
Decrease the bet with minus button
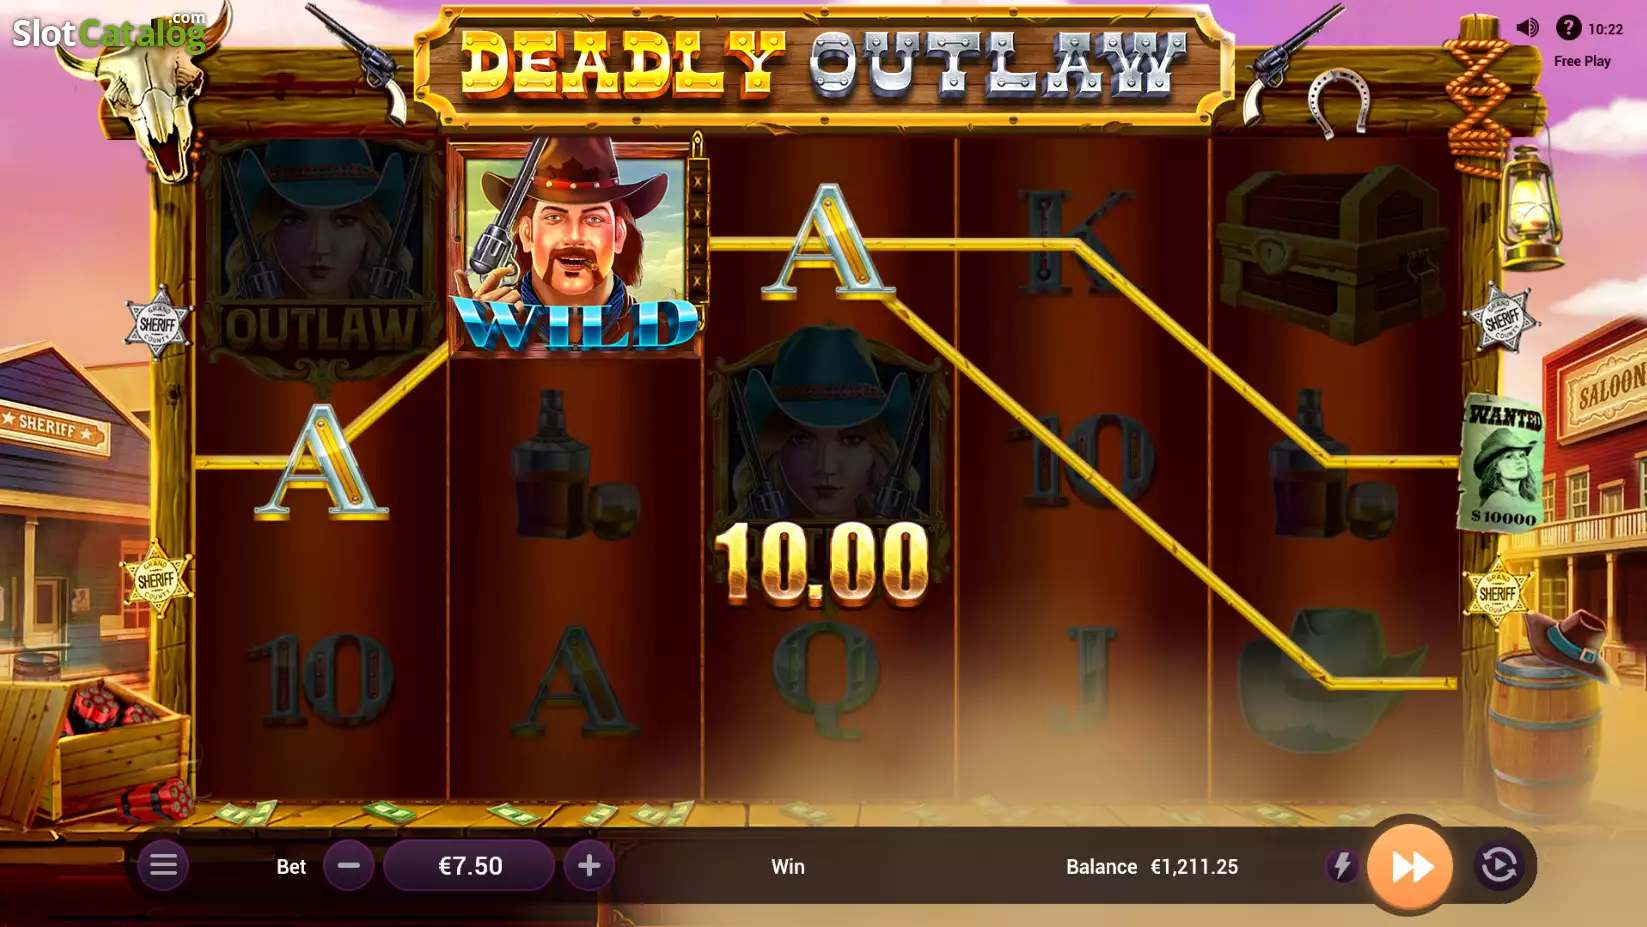click(x=349, y=866)
